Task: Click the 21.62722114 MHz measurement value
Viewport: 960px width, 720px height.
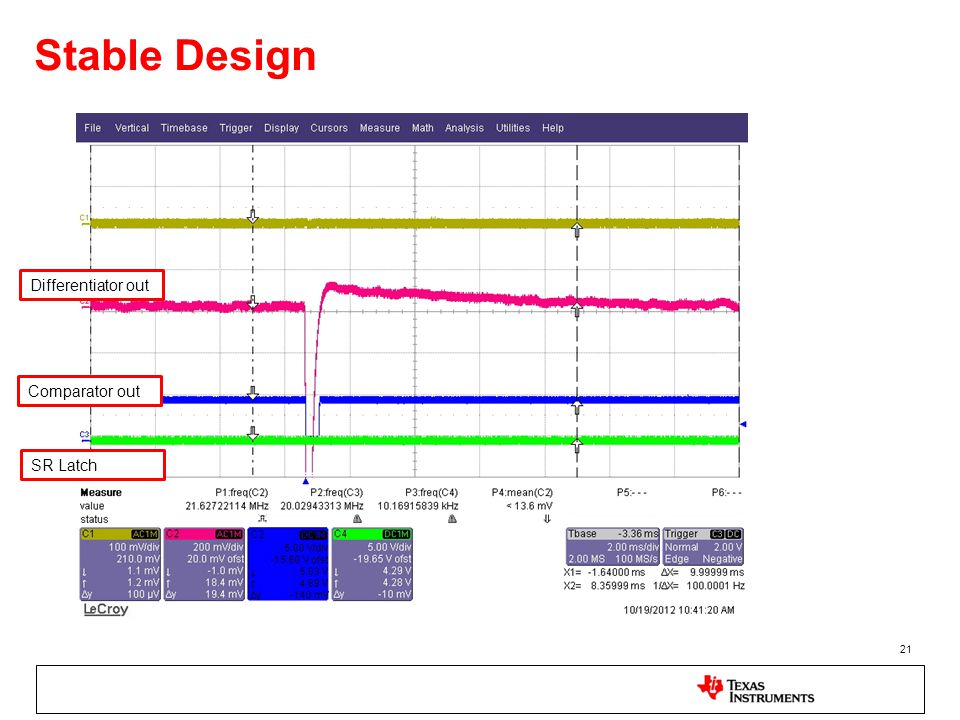Action: (227, 506)
